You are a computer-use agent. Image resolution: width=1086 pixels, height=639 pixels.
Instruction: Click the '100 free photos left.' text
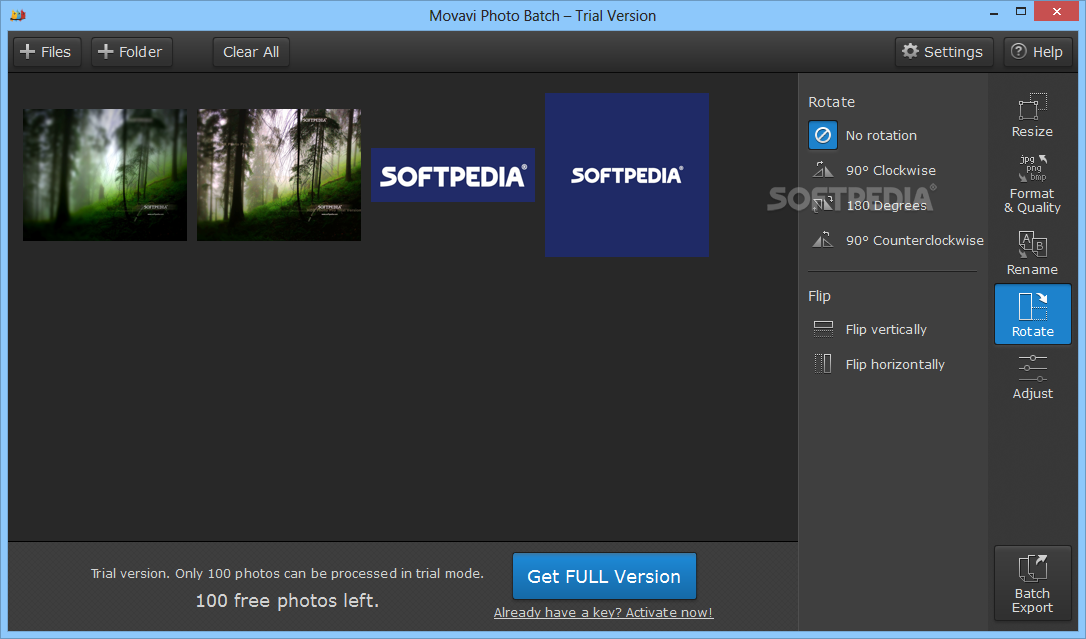click(287, 600)
